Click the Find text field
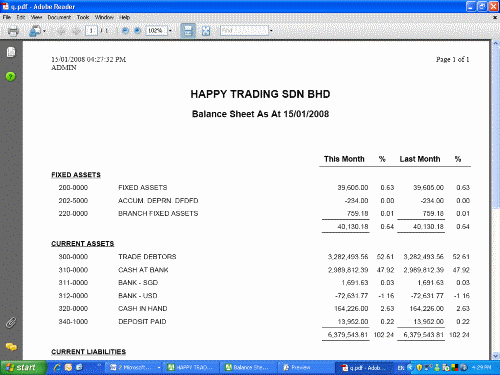Screen dimensions: 500x375 (x=244, y=31)
